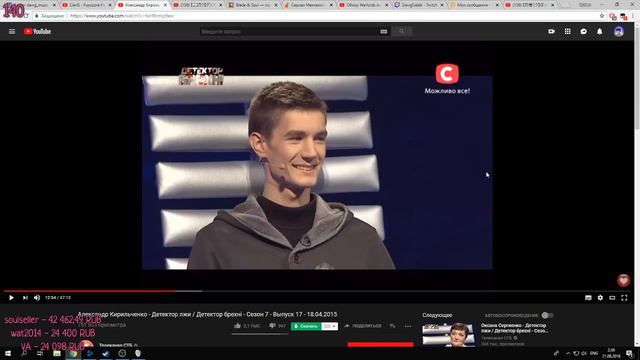Focus the YouTube search input field
The width and height of the screenshot is (640, 360).
click(289, 31)
